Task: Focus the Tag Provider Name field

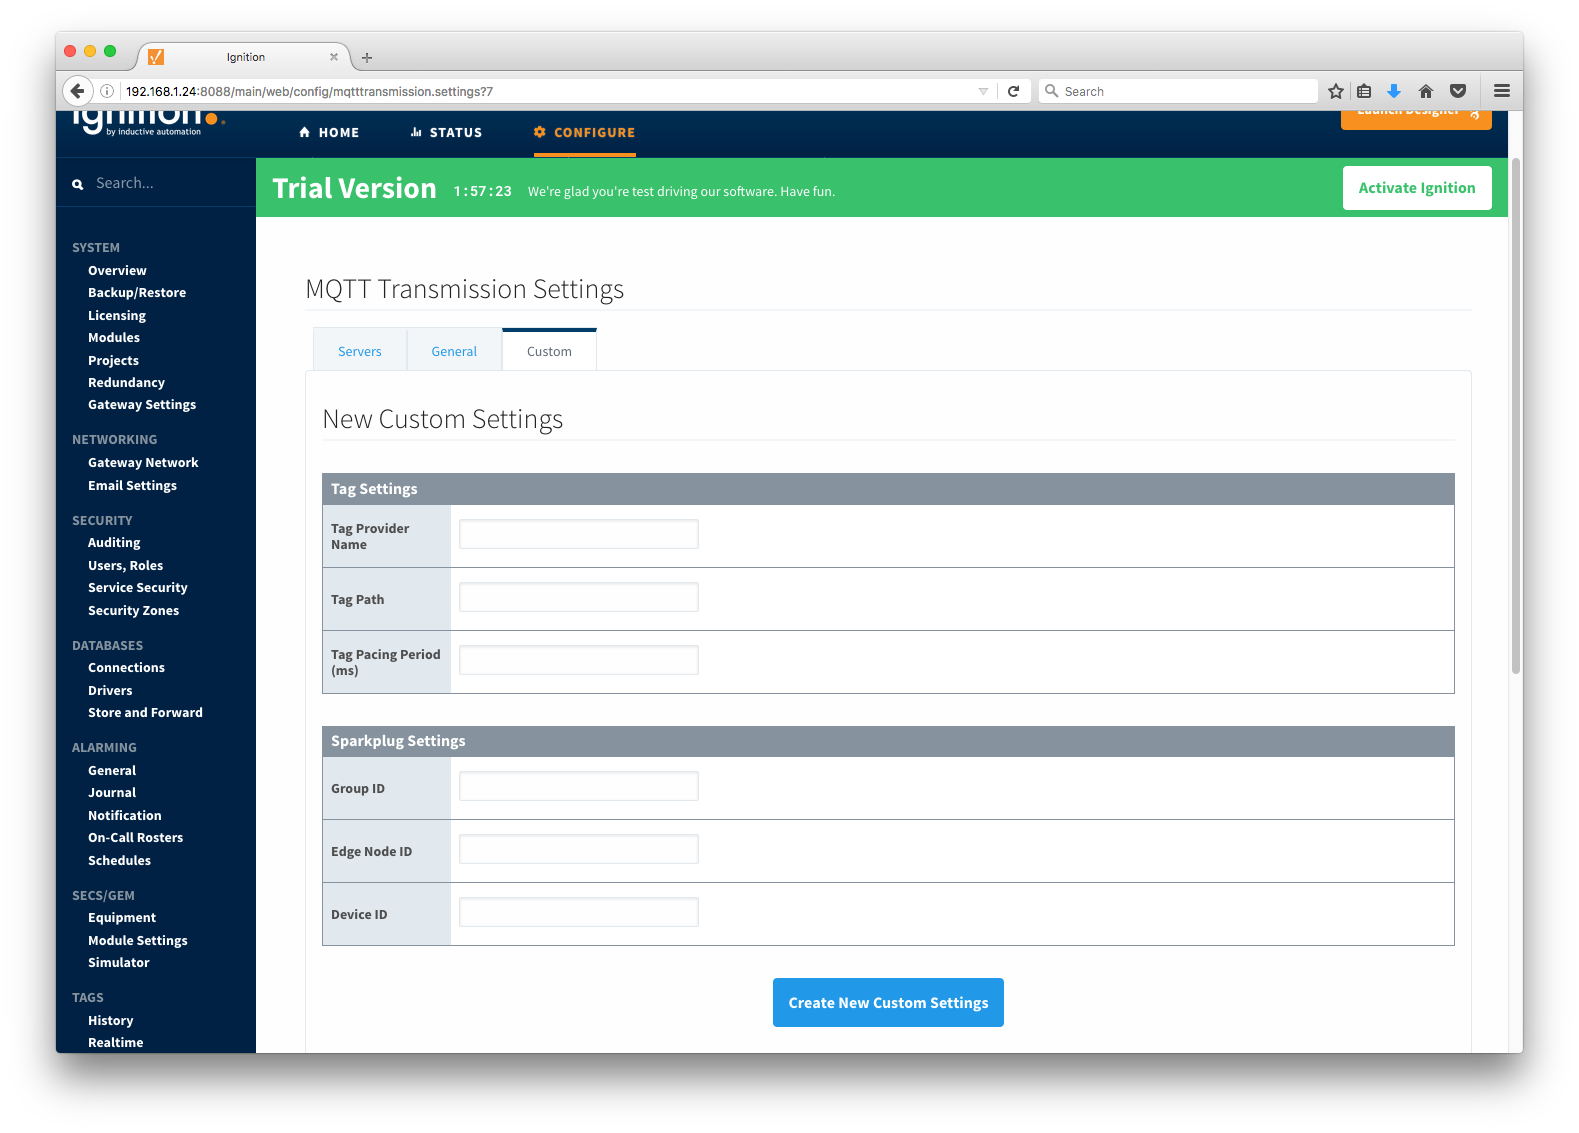Action: coord(579,534)
